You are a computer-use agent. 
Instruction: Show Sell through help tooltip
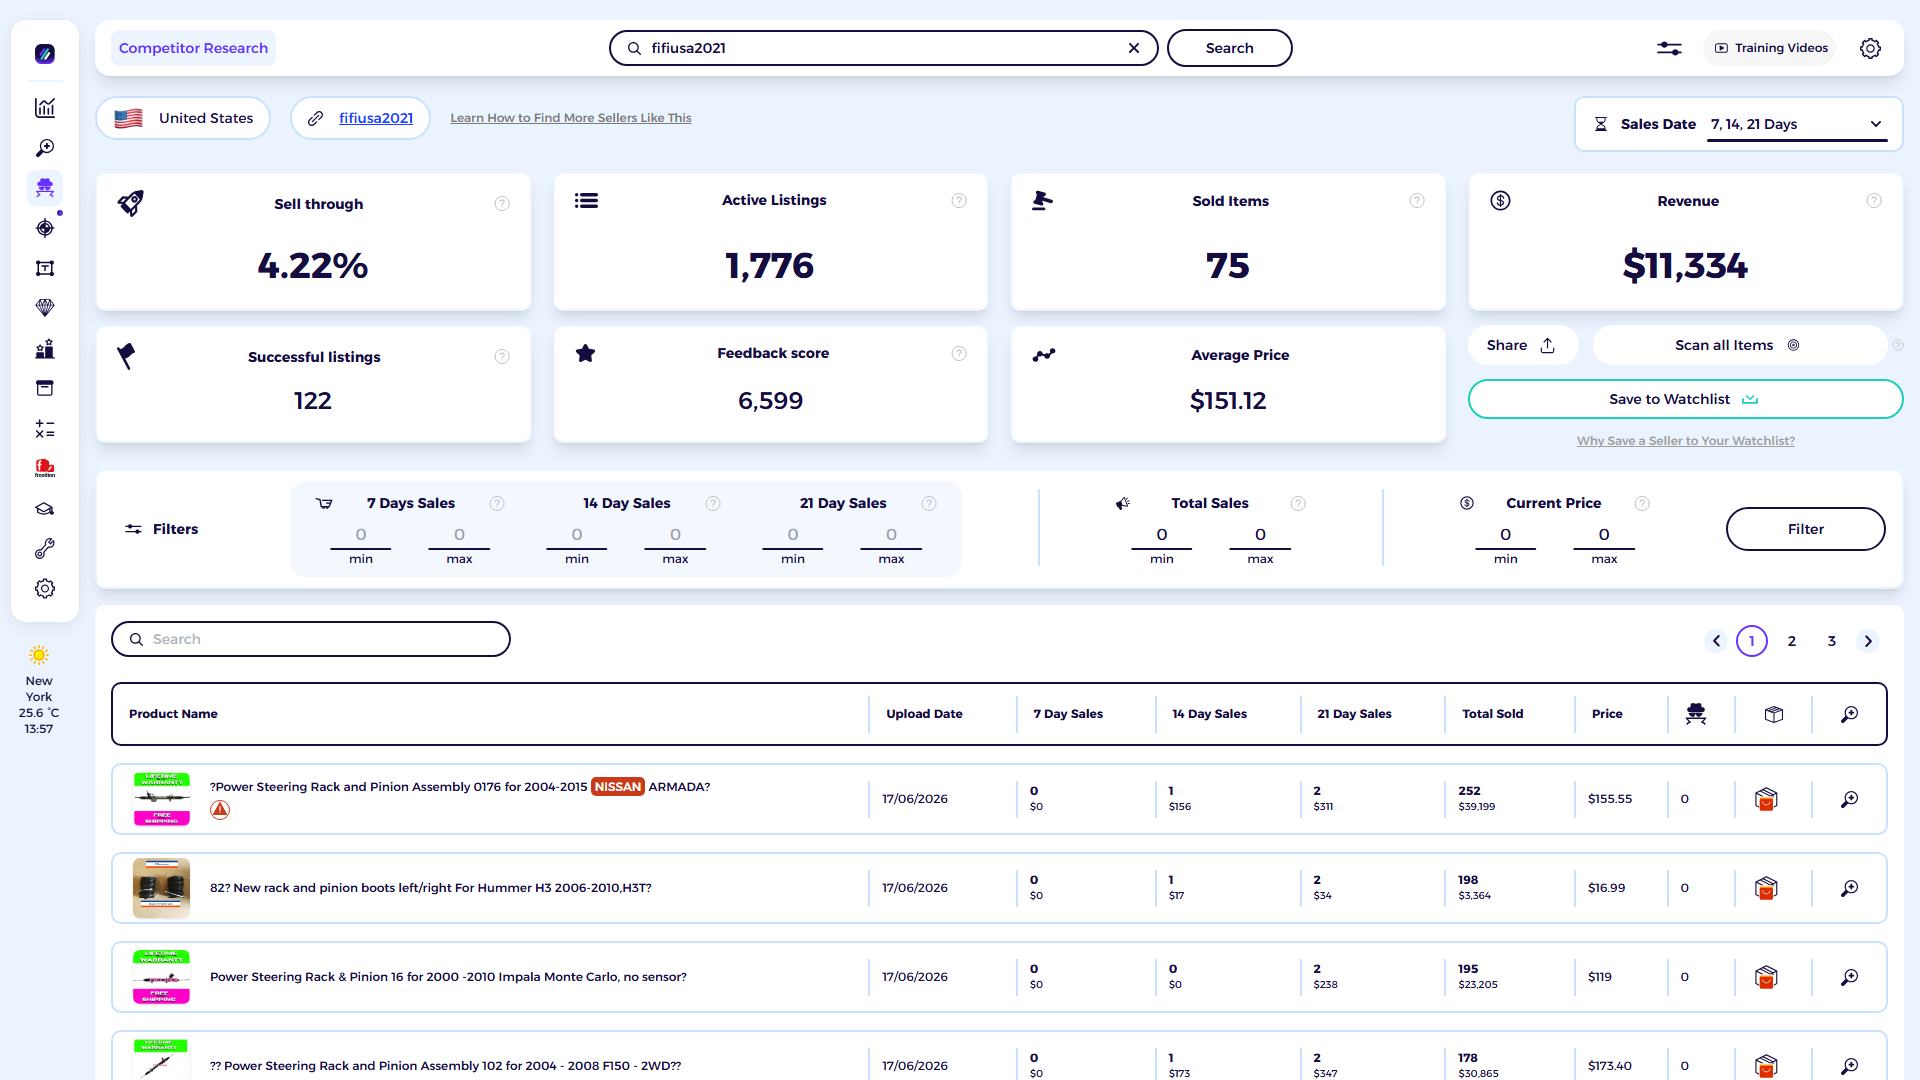(x=502, y=204)
